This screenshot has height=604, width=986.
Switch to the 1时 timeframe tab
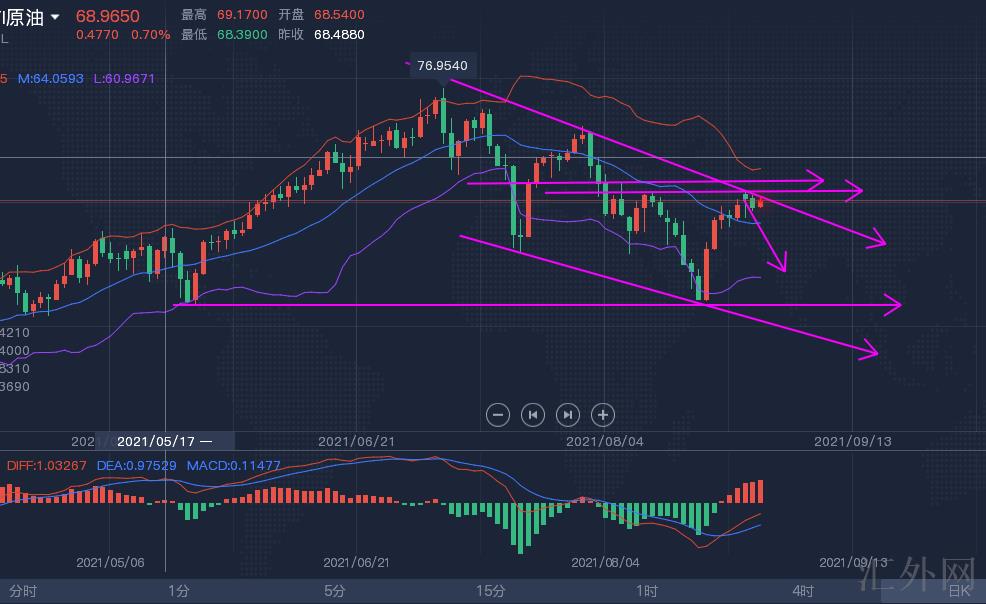tap(646, 591)
